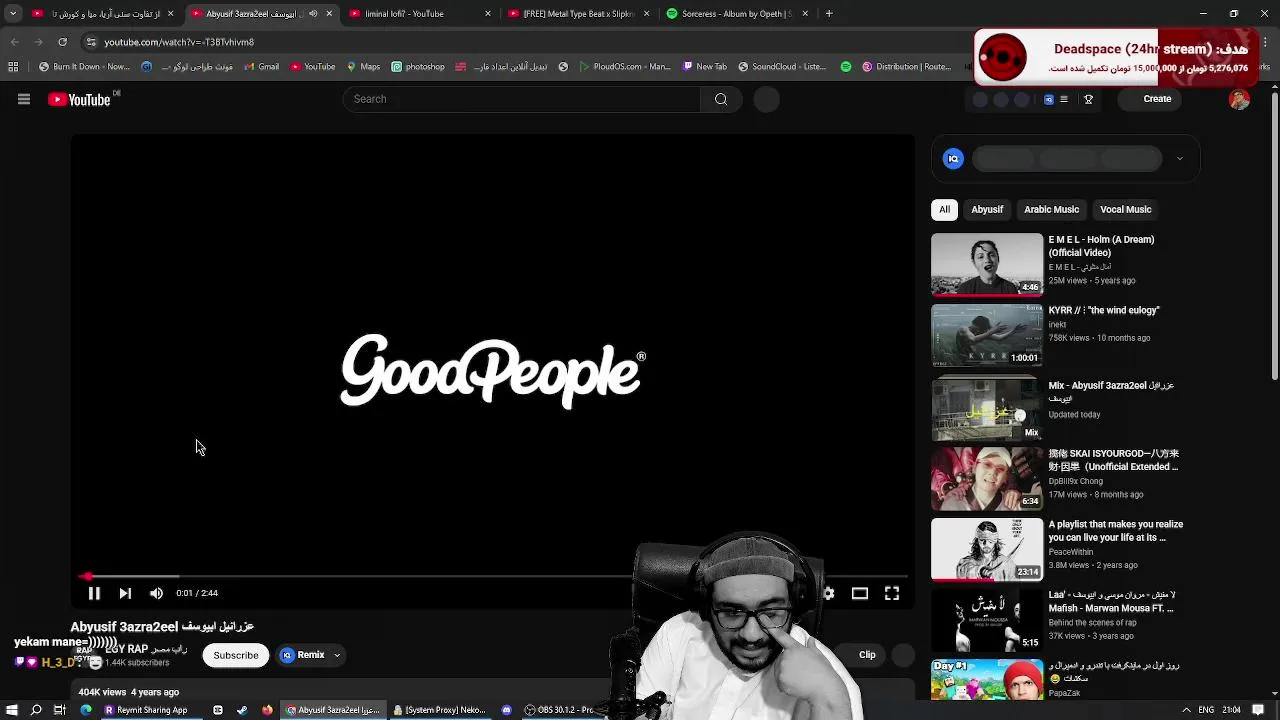This screenshot has width=1280, height=720.
Task: Open a new browser tab
Action: pos(829,14)
